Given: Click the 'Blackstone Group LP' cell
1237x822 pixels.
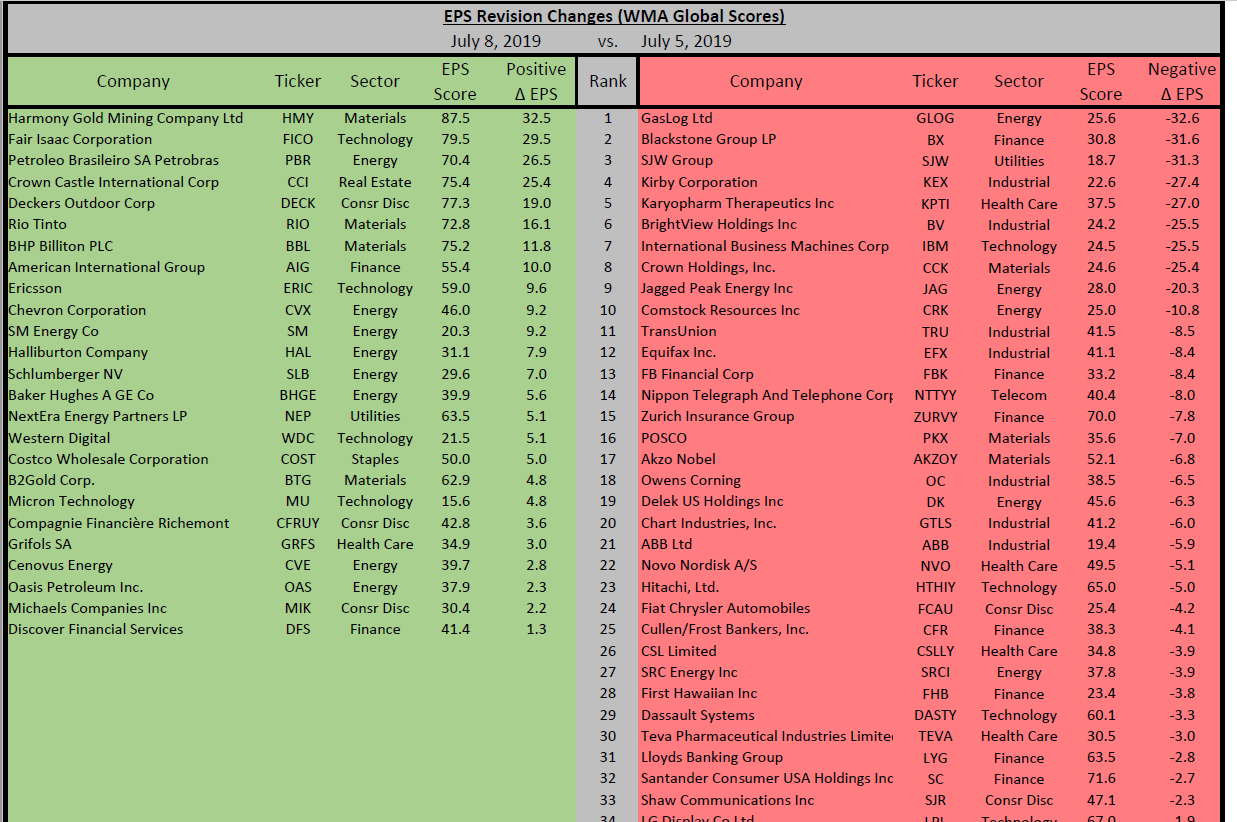Looking at the screenshot, I should (x=709, y=139).
